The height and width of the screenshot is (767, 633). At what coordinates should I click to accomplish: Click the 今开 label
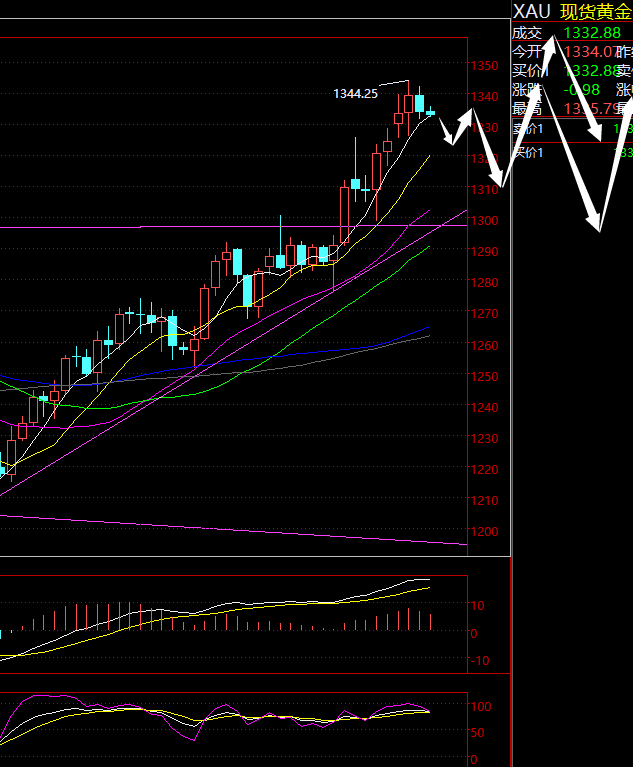click(527, 51)
